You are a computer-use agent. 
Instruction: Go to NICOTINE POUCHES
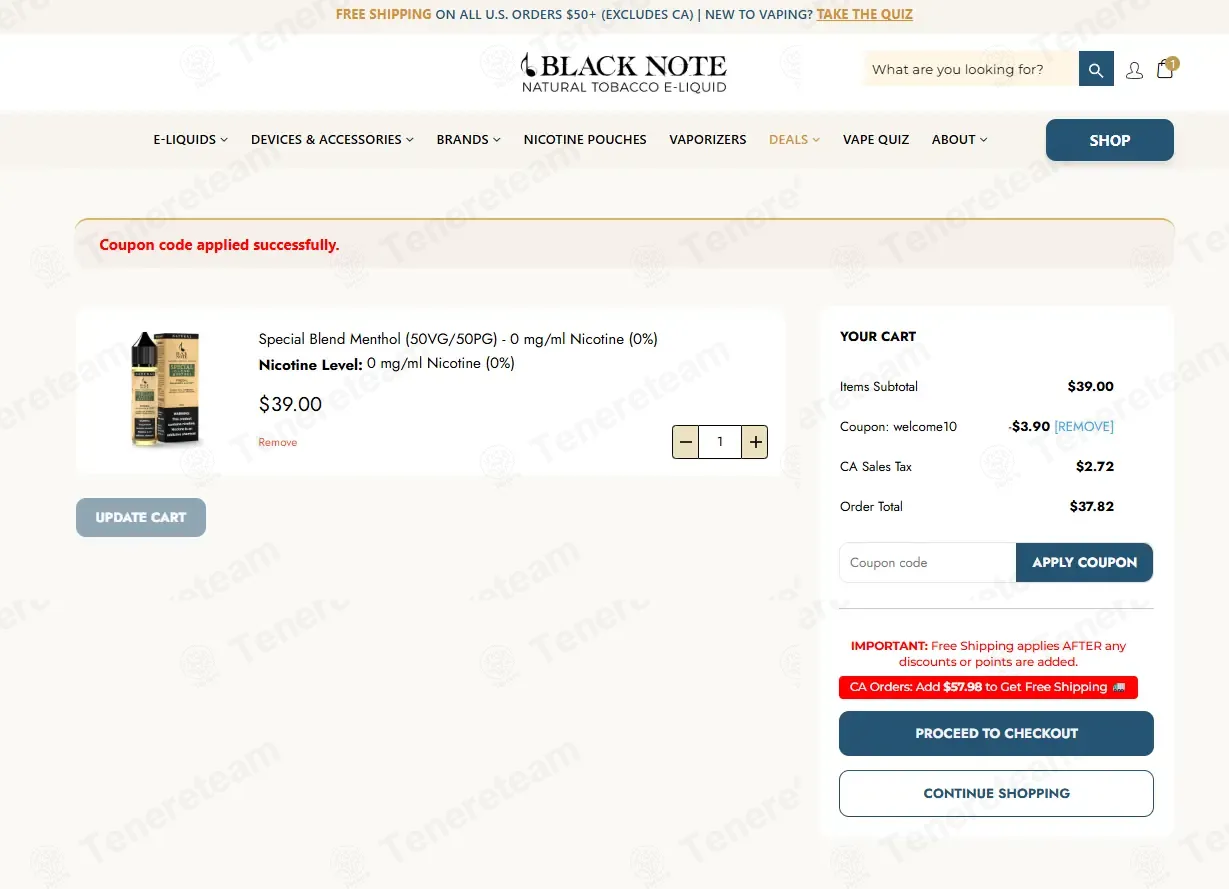click(x=585, y=140)
